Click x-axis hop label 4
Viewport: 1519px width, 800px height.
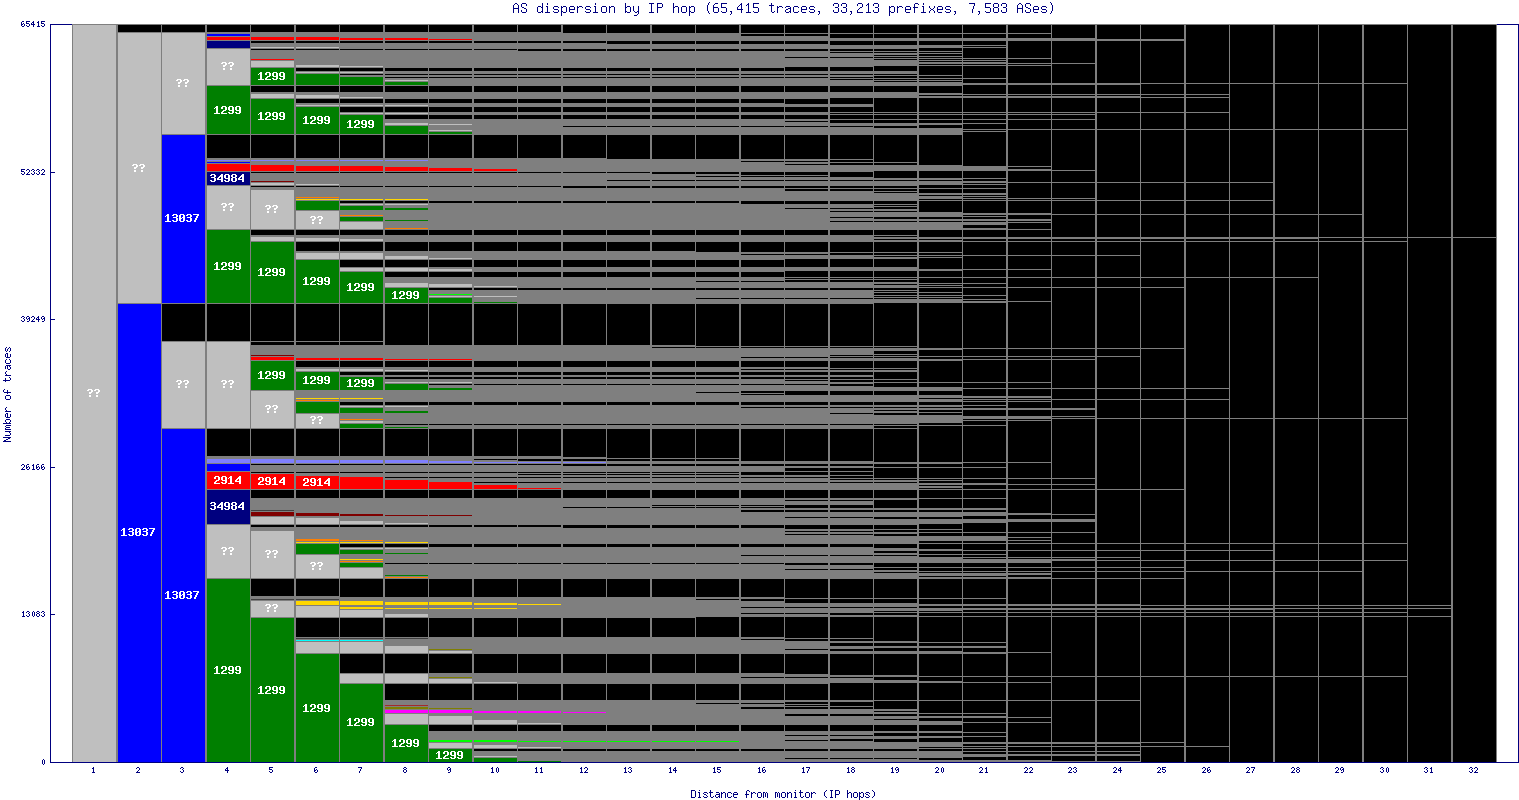click(x=227, y=771)
